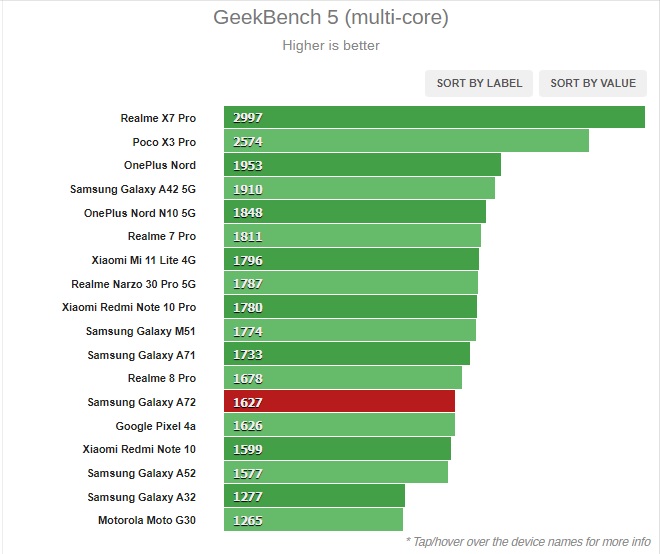660x554 pixels.
Task: Tap the OnePlus Nord N10 5G name
Action: [x=140, y=213]
